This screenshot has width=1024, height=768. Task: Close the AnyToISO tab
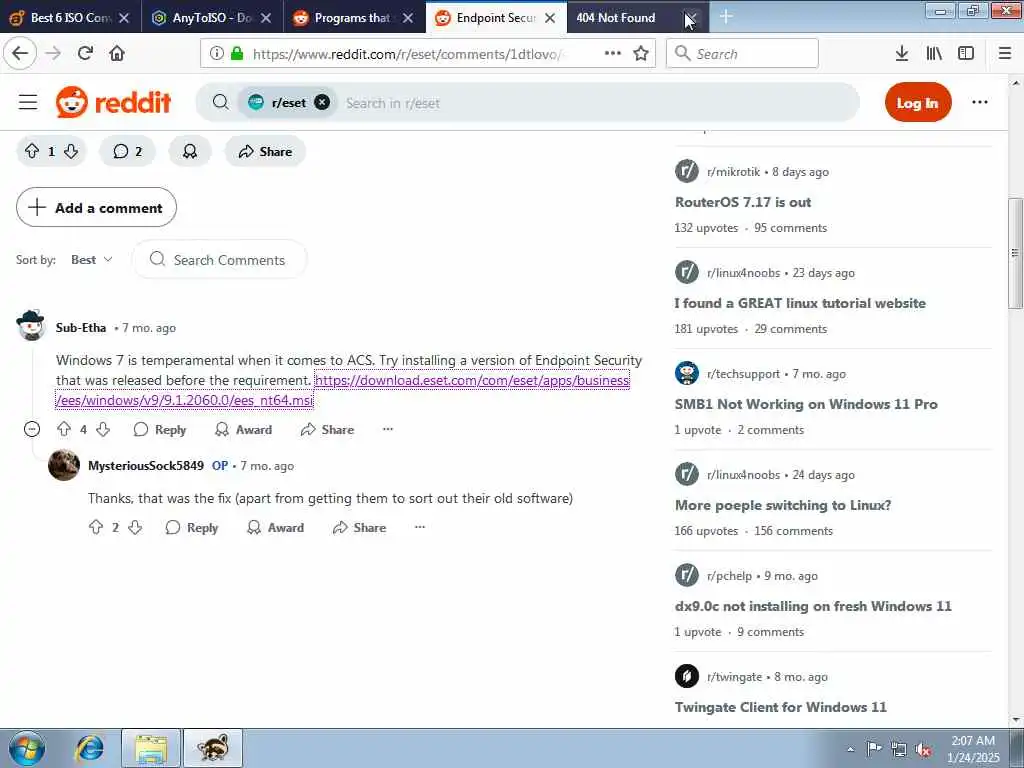pyautogui.click(x=266, y=18)
